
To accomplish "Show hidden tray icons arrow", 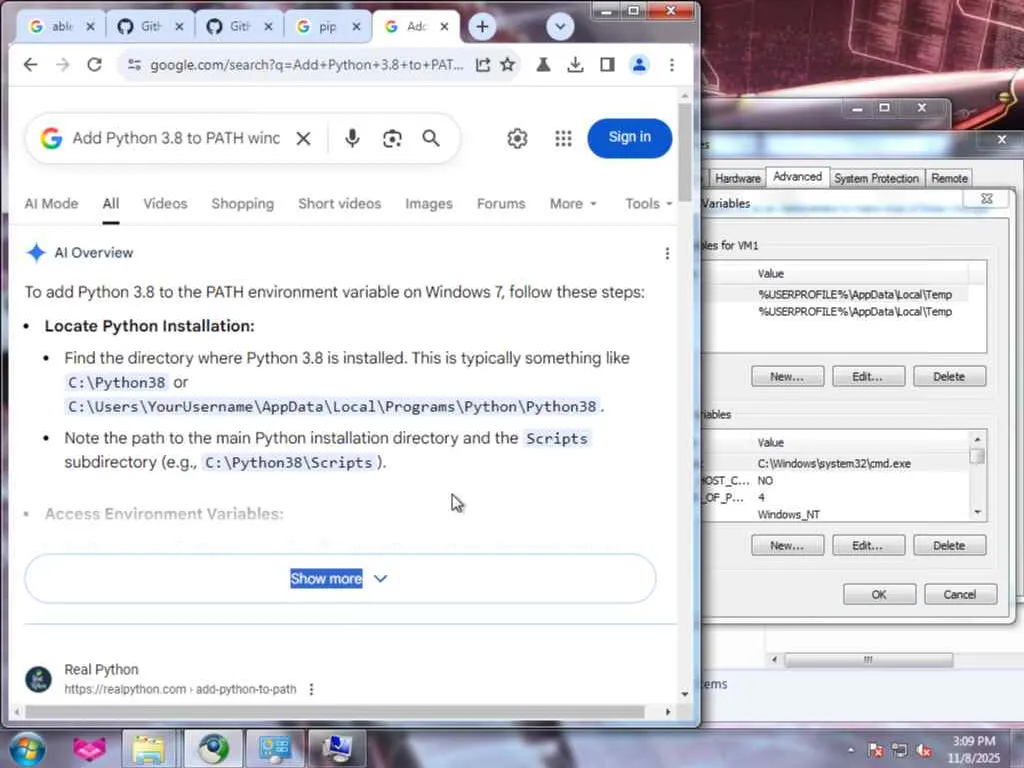I will 850,750.
